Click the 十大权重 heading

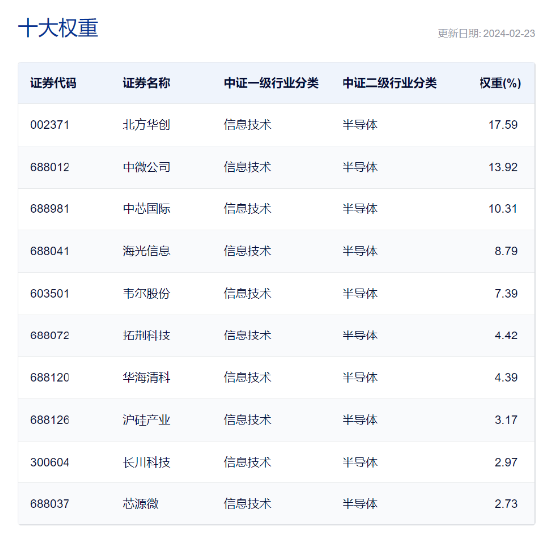(58, 28)
